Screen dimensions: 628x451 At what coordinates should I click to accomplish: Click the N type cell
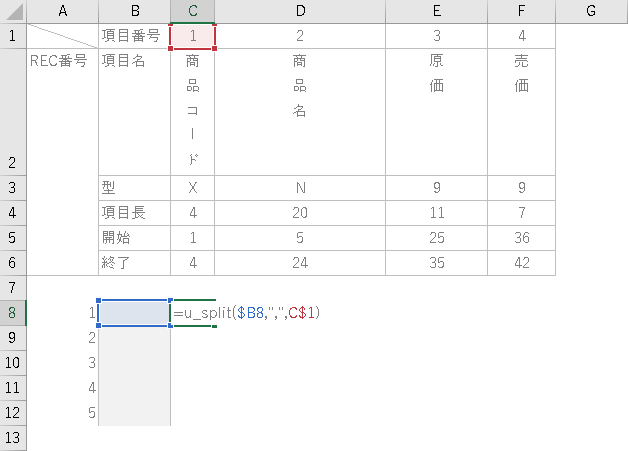coord(300,188)
